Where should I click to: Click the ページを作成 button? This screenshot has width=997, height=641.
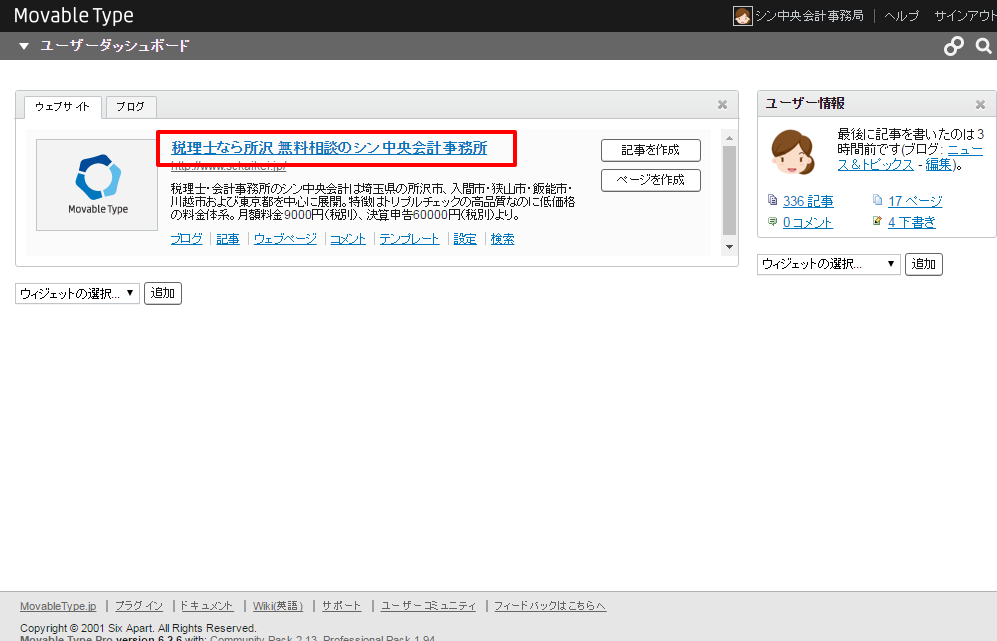click(x=650, y=180)
